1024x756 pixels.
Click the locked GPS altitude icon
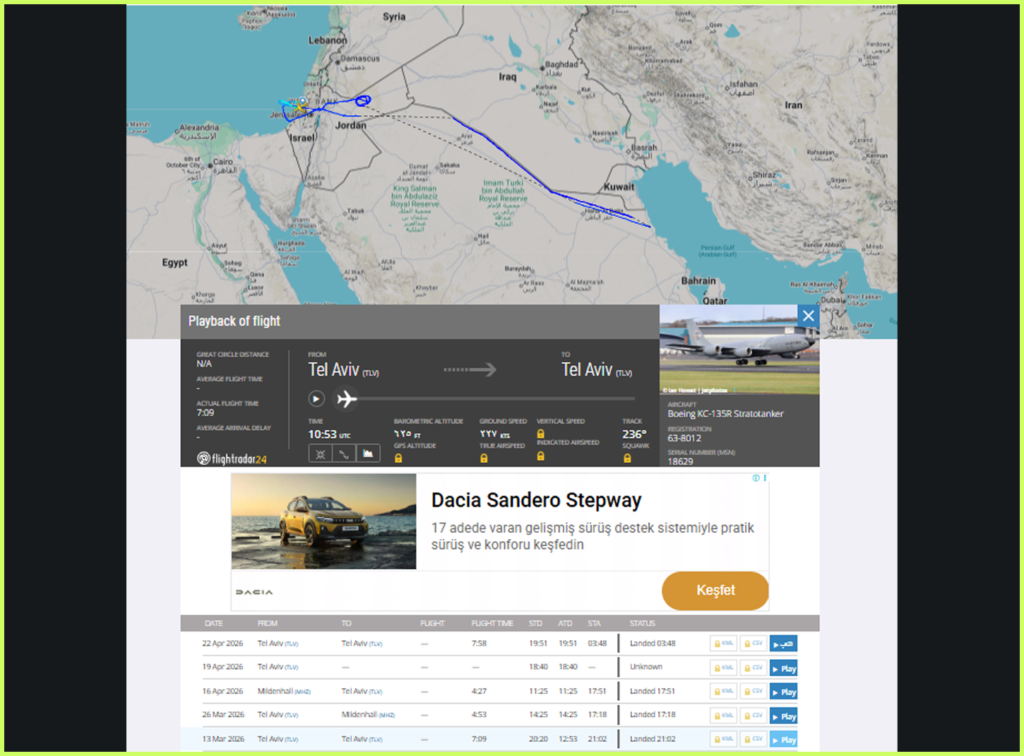pos(398,458)
